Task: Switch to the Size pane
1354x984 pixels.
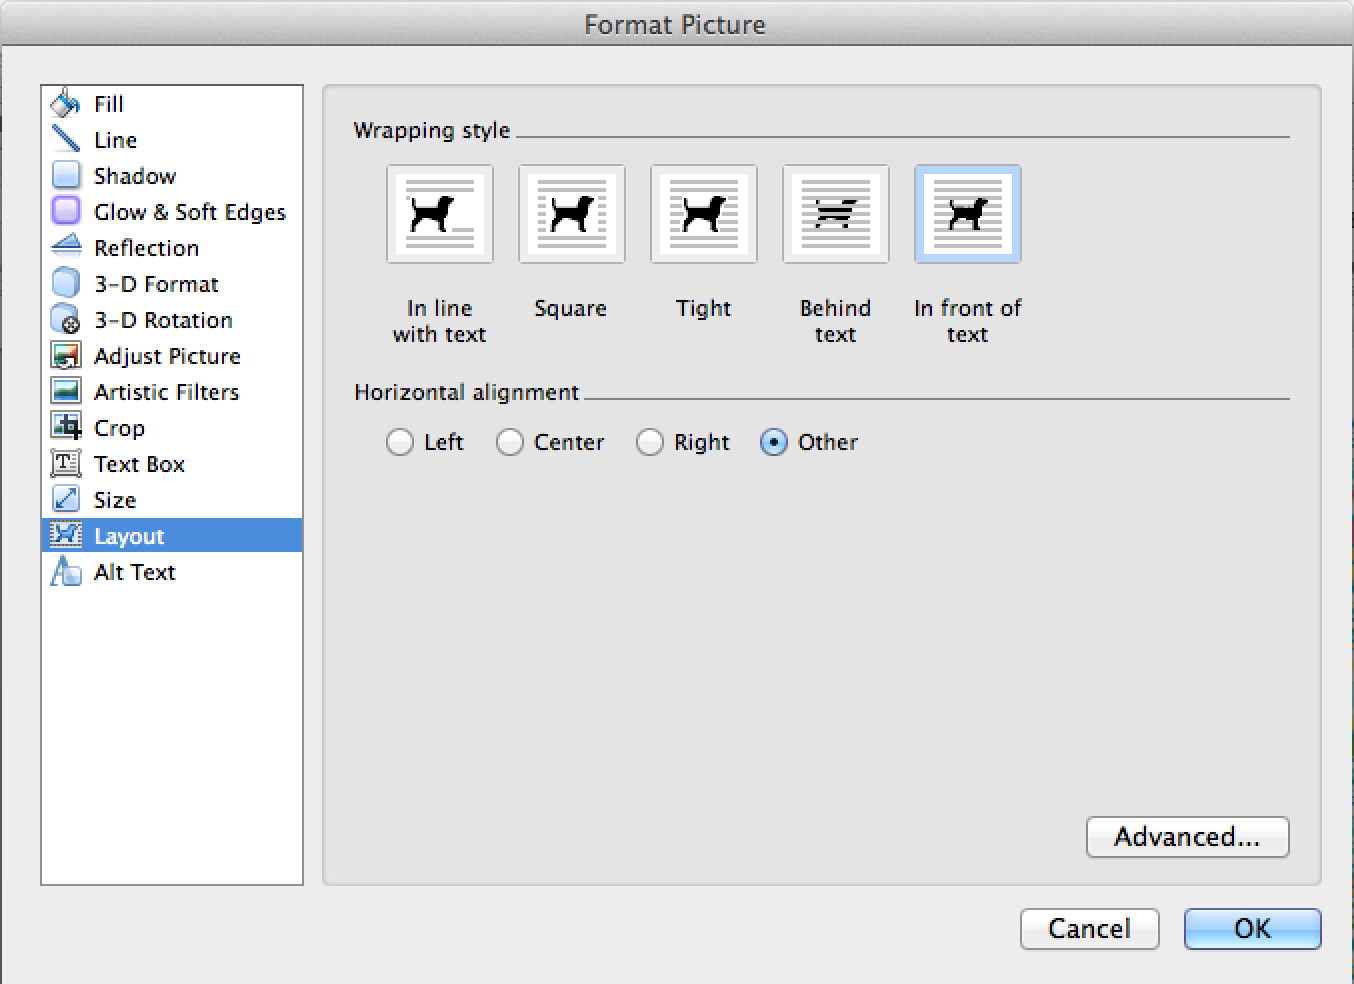Action: (115, 500)
